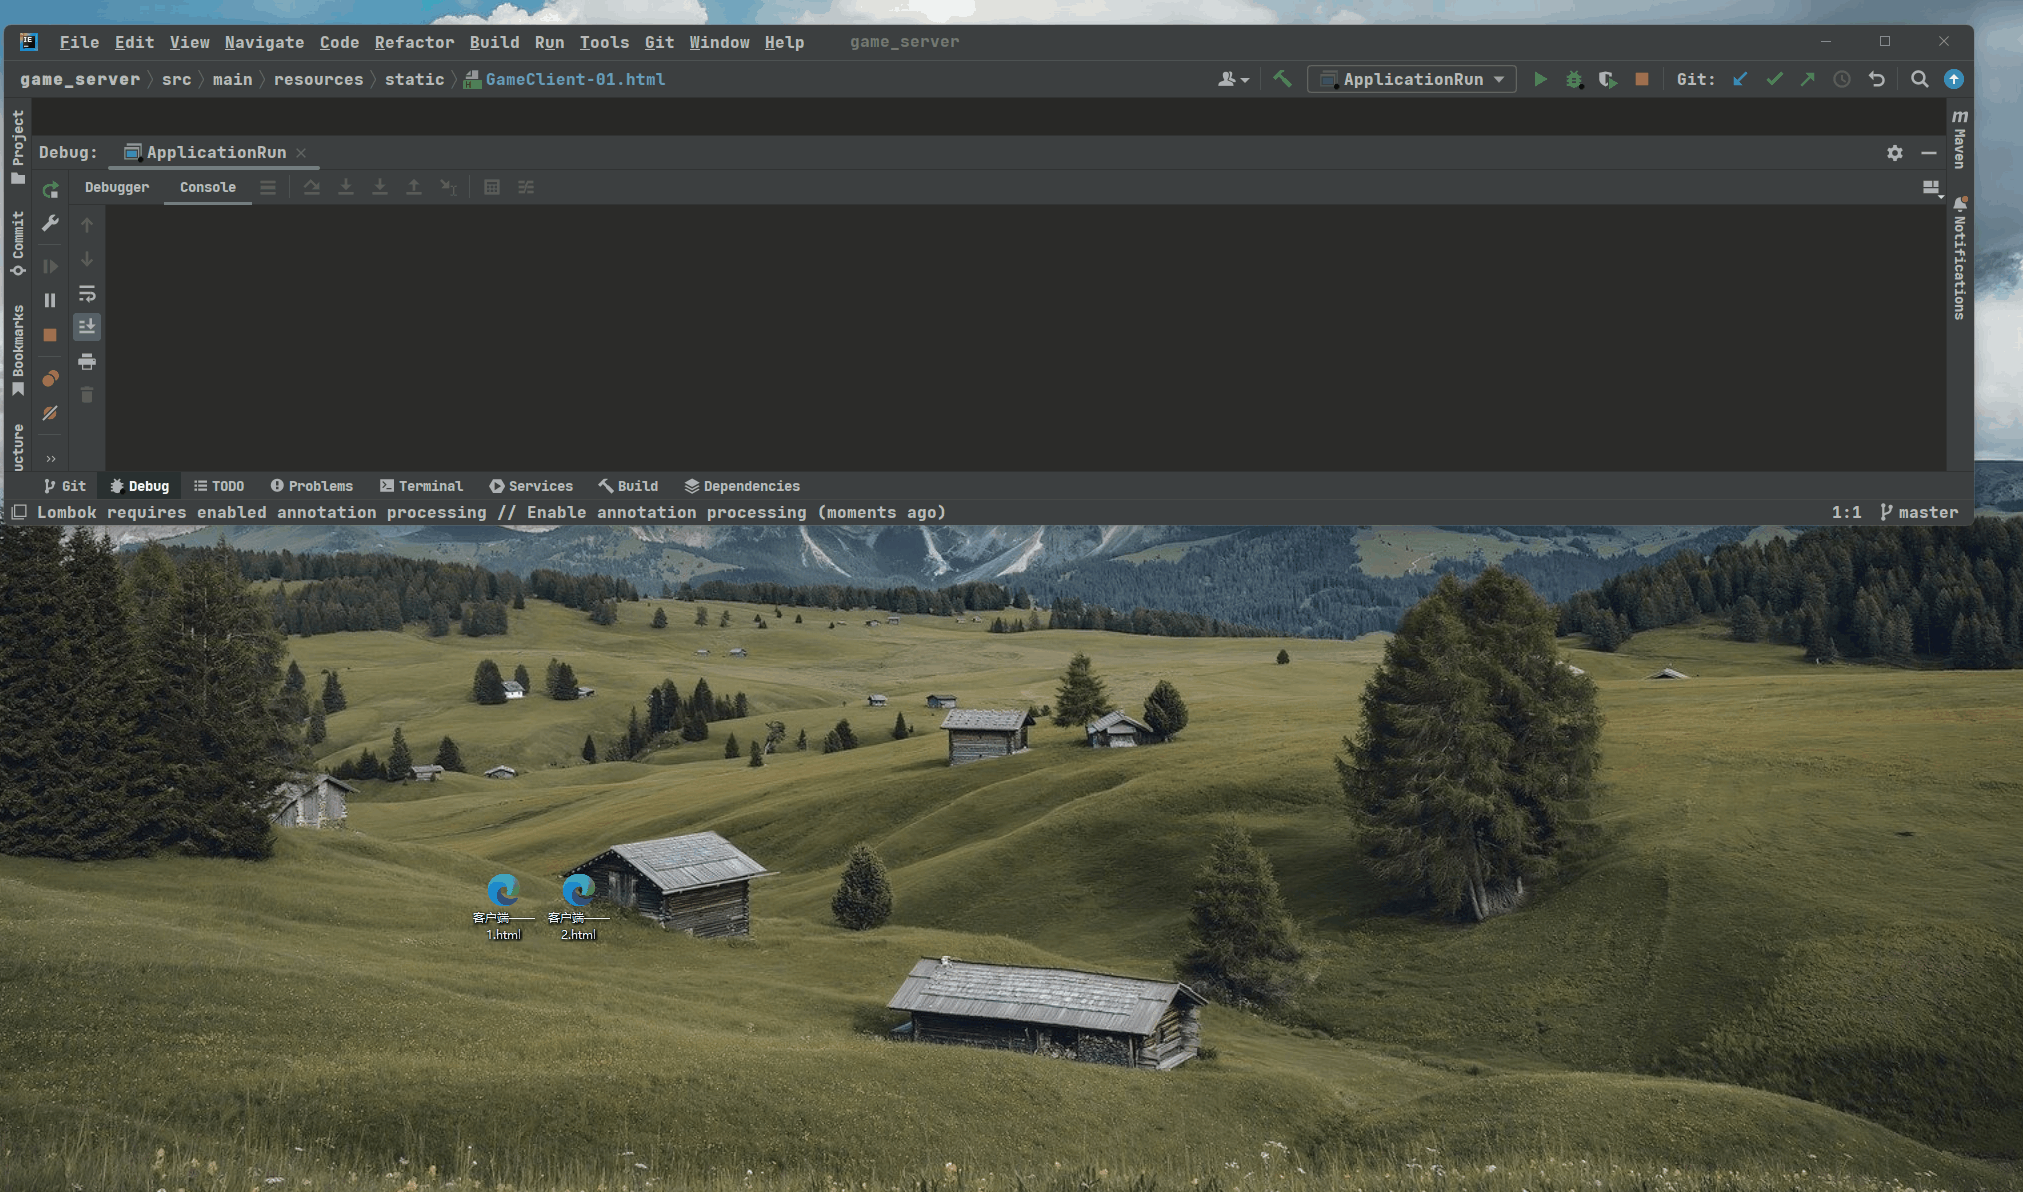Click the Rerun ApplicationRun icon
The height and width of the screenshot is (1192, 2023).
[x=50, y=190]
